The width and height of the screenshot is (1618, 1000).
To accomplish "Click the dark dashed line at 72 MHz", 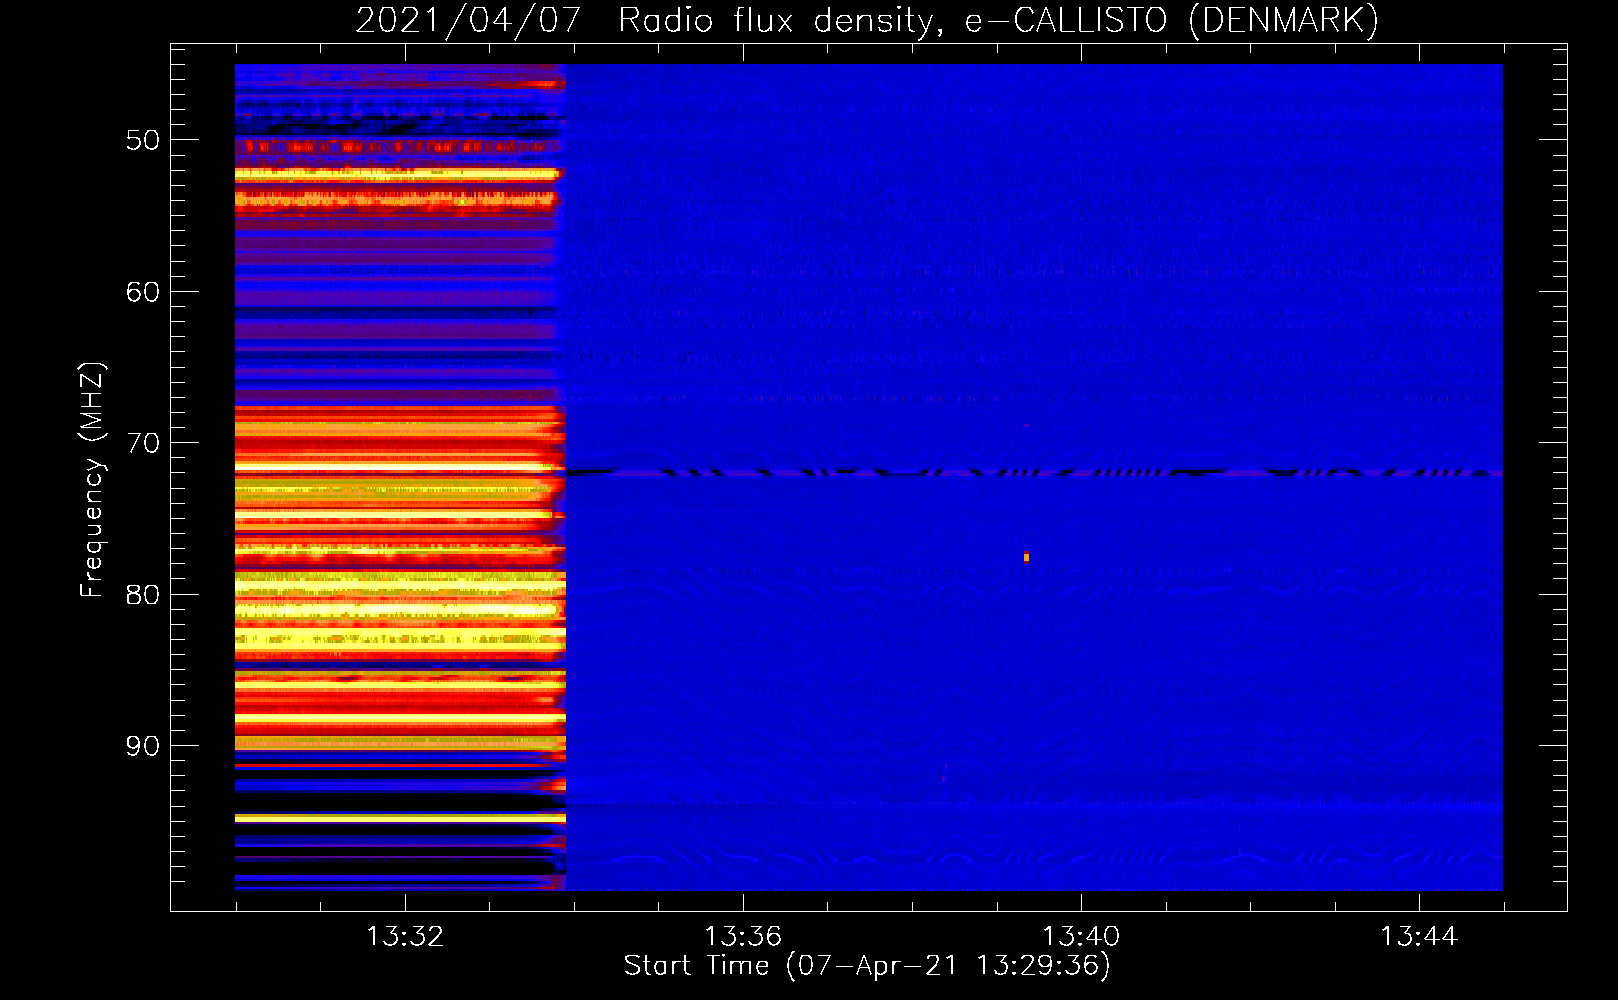I will [1034, 472].
